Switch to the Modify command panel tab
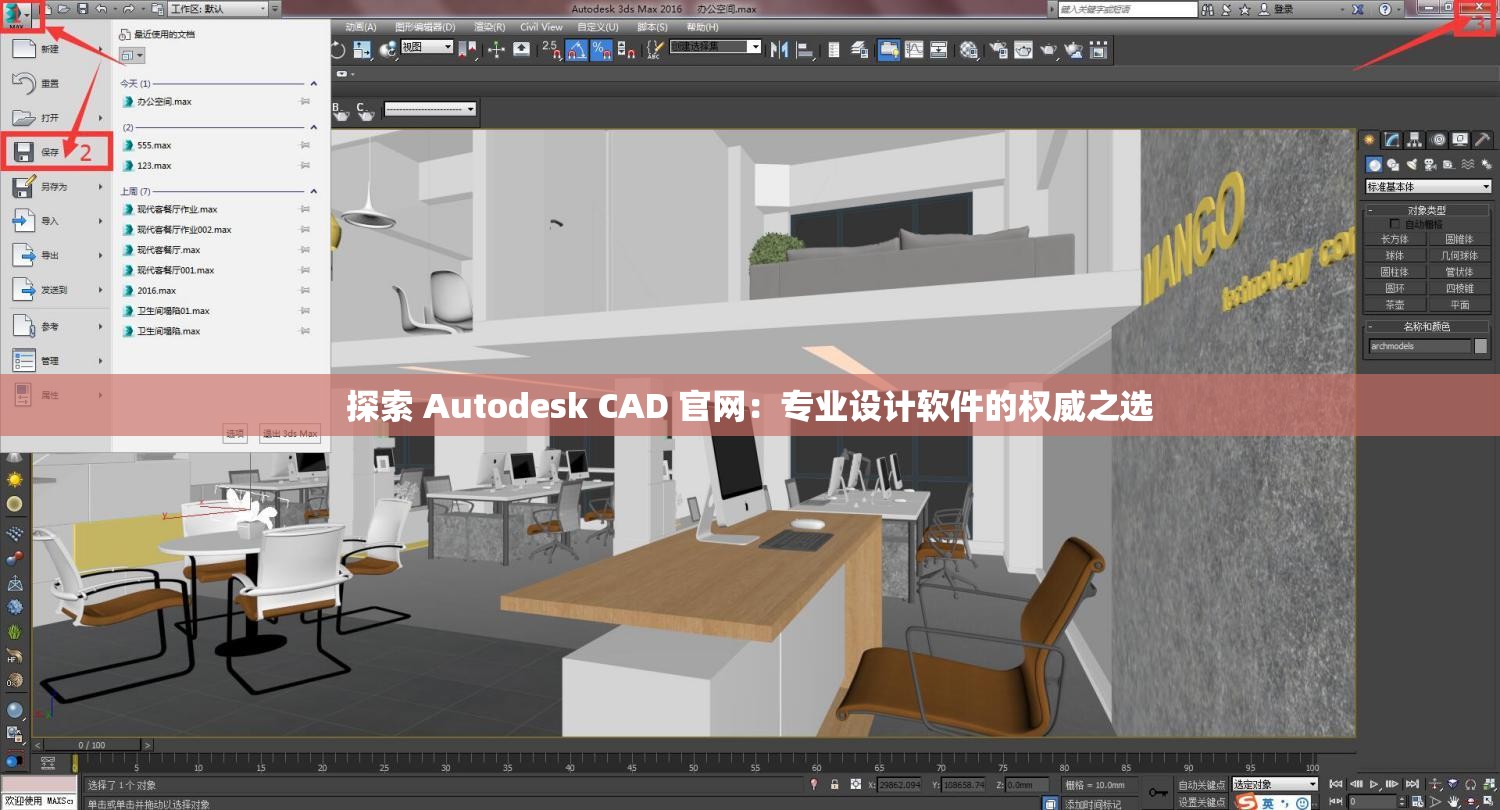The image size is (1500, 810). pos(1391,139)
